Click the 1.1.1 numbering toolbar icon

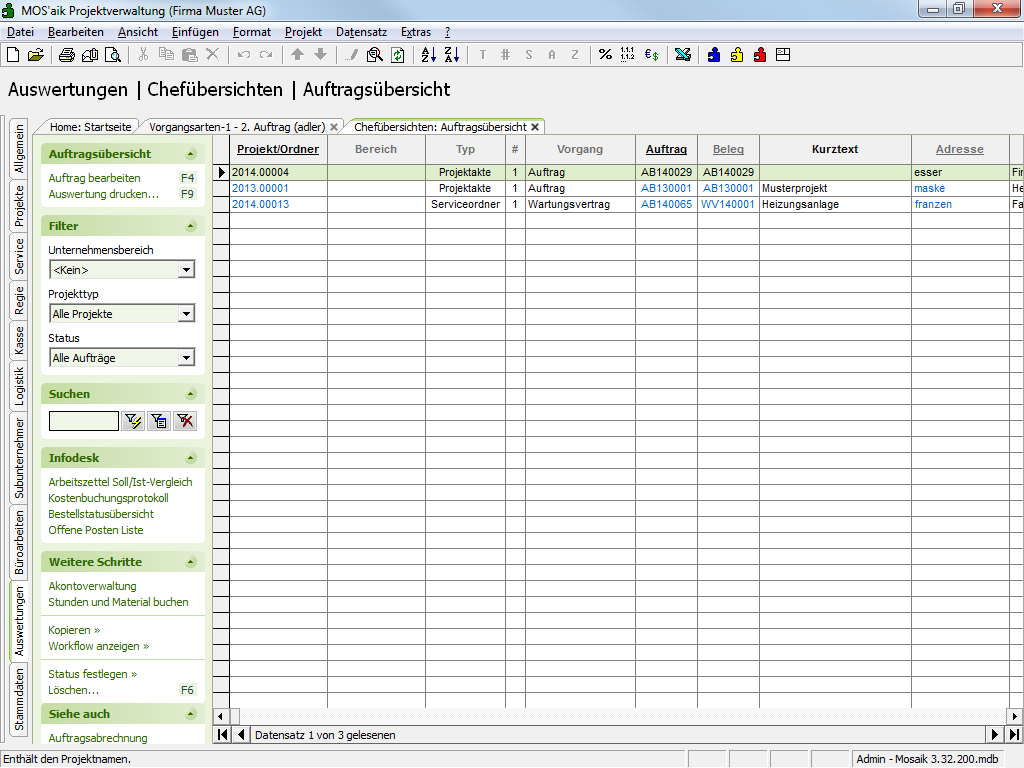pyautogui.click(x=628, y=55)
